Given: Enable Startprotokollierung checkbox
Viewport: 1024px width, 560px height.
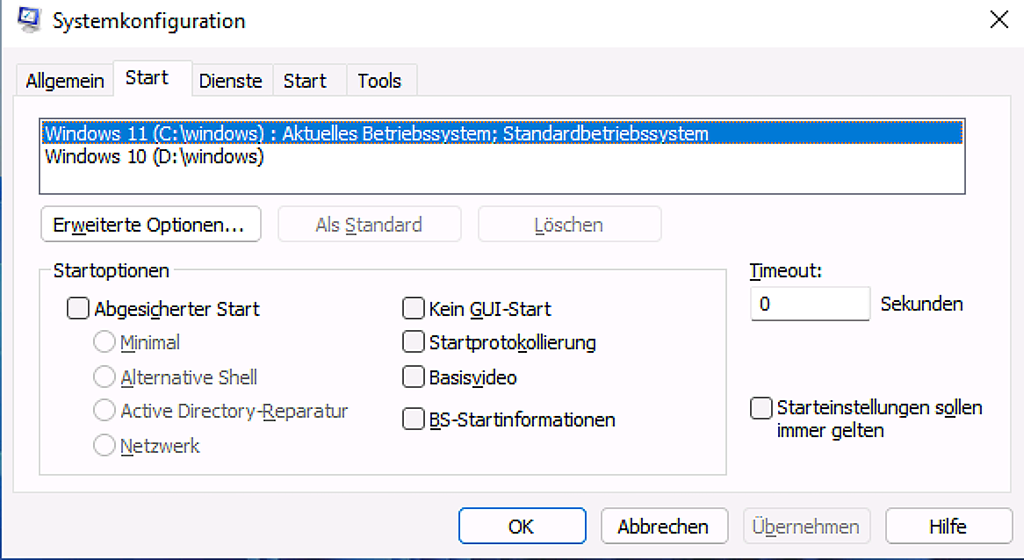Looking at the screenshot, I should (x=413, y=343).
